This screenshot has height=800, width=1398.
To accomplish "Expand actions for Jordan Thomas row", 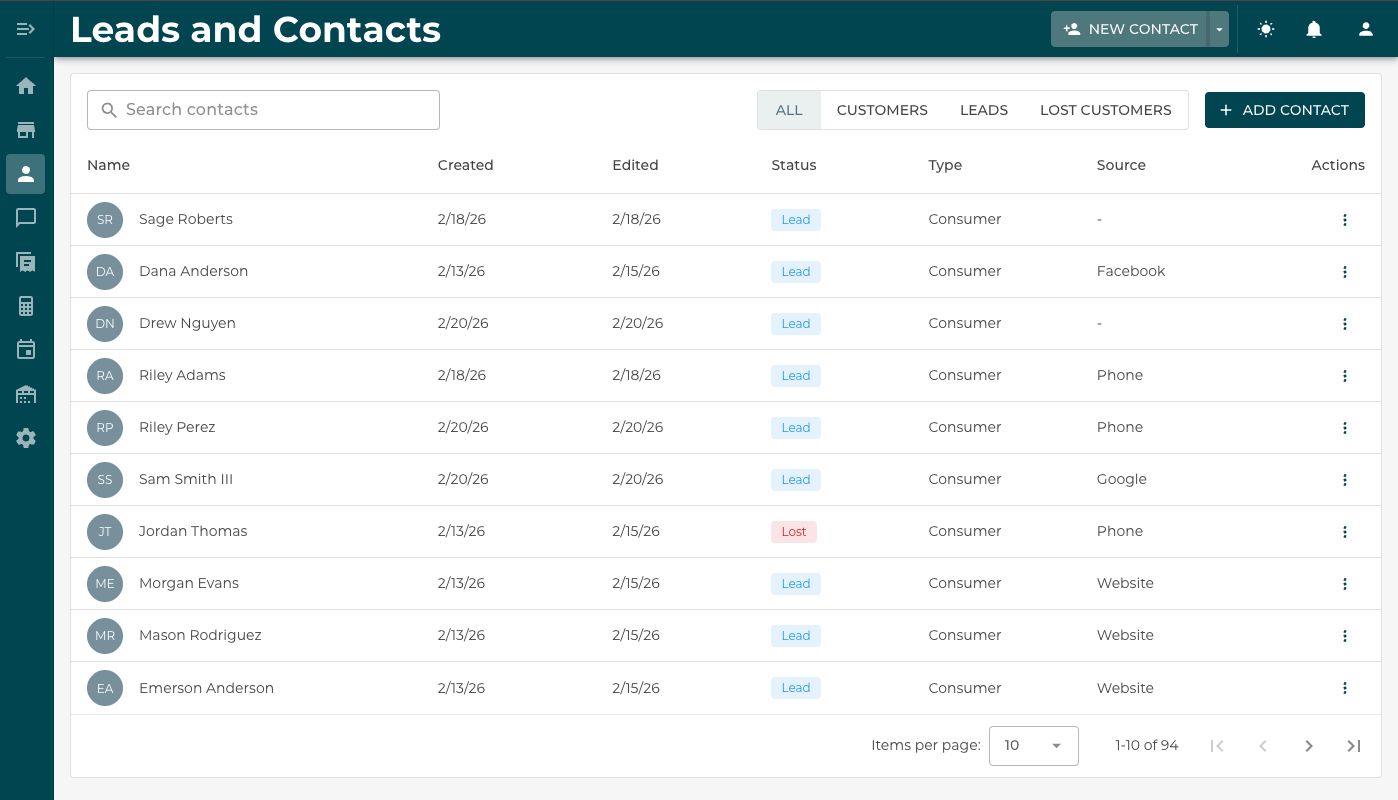I will click(x=1345, y=531).
